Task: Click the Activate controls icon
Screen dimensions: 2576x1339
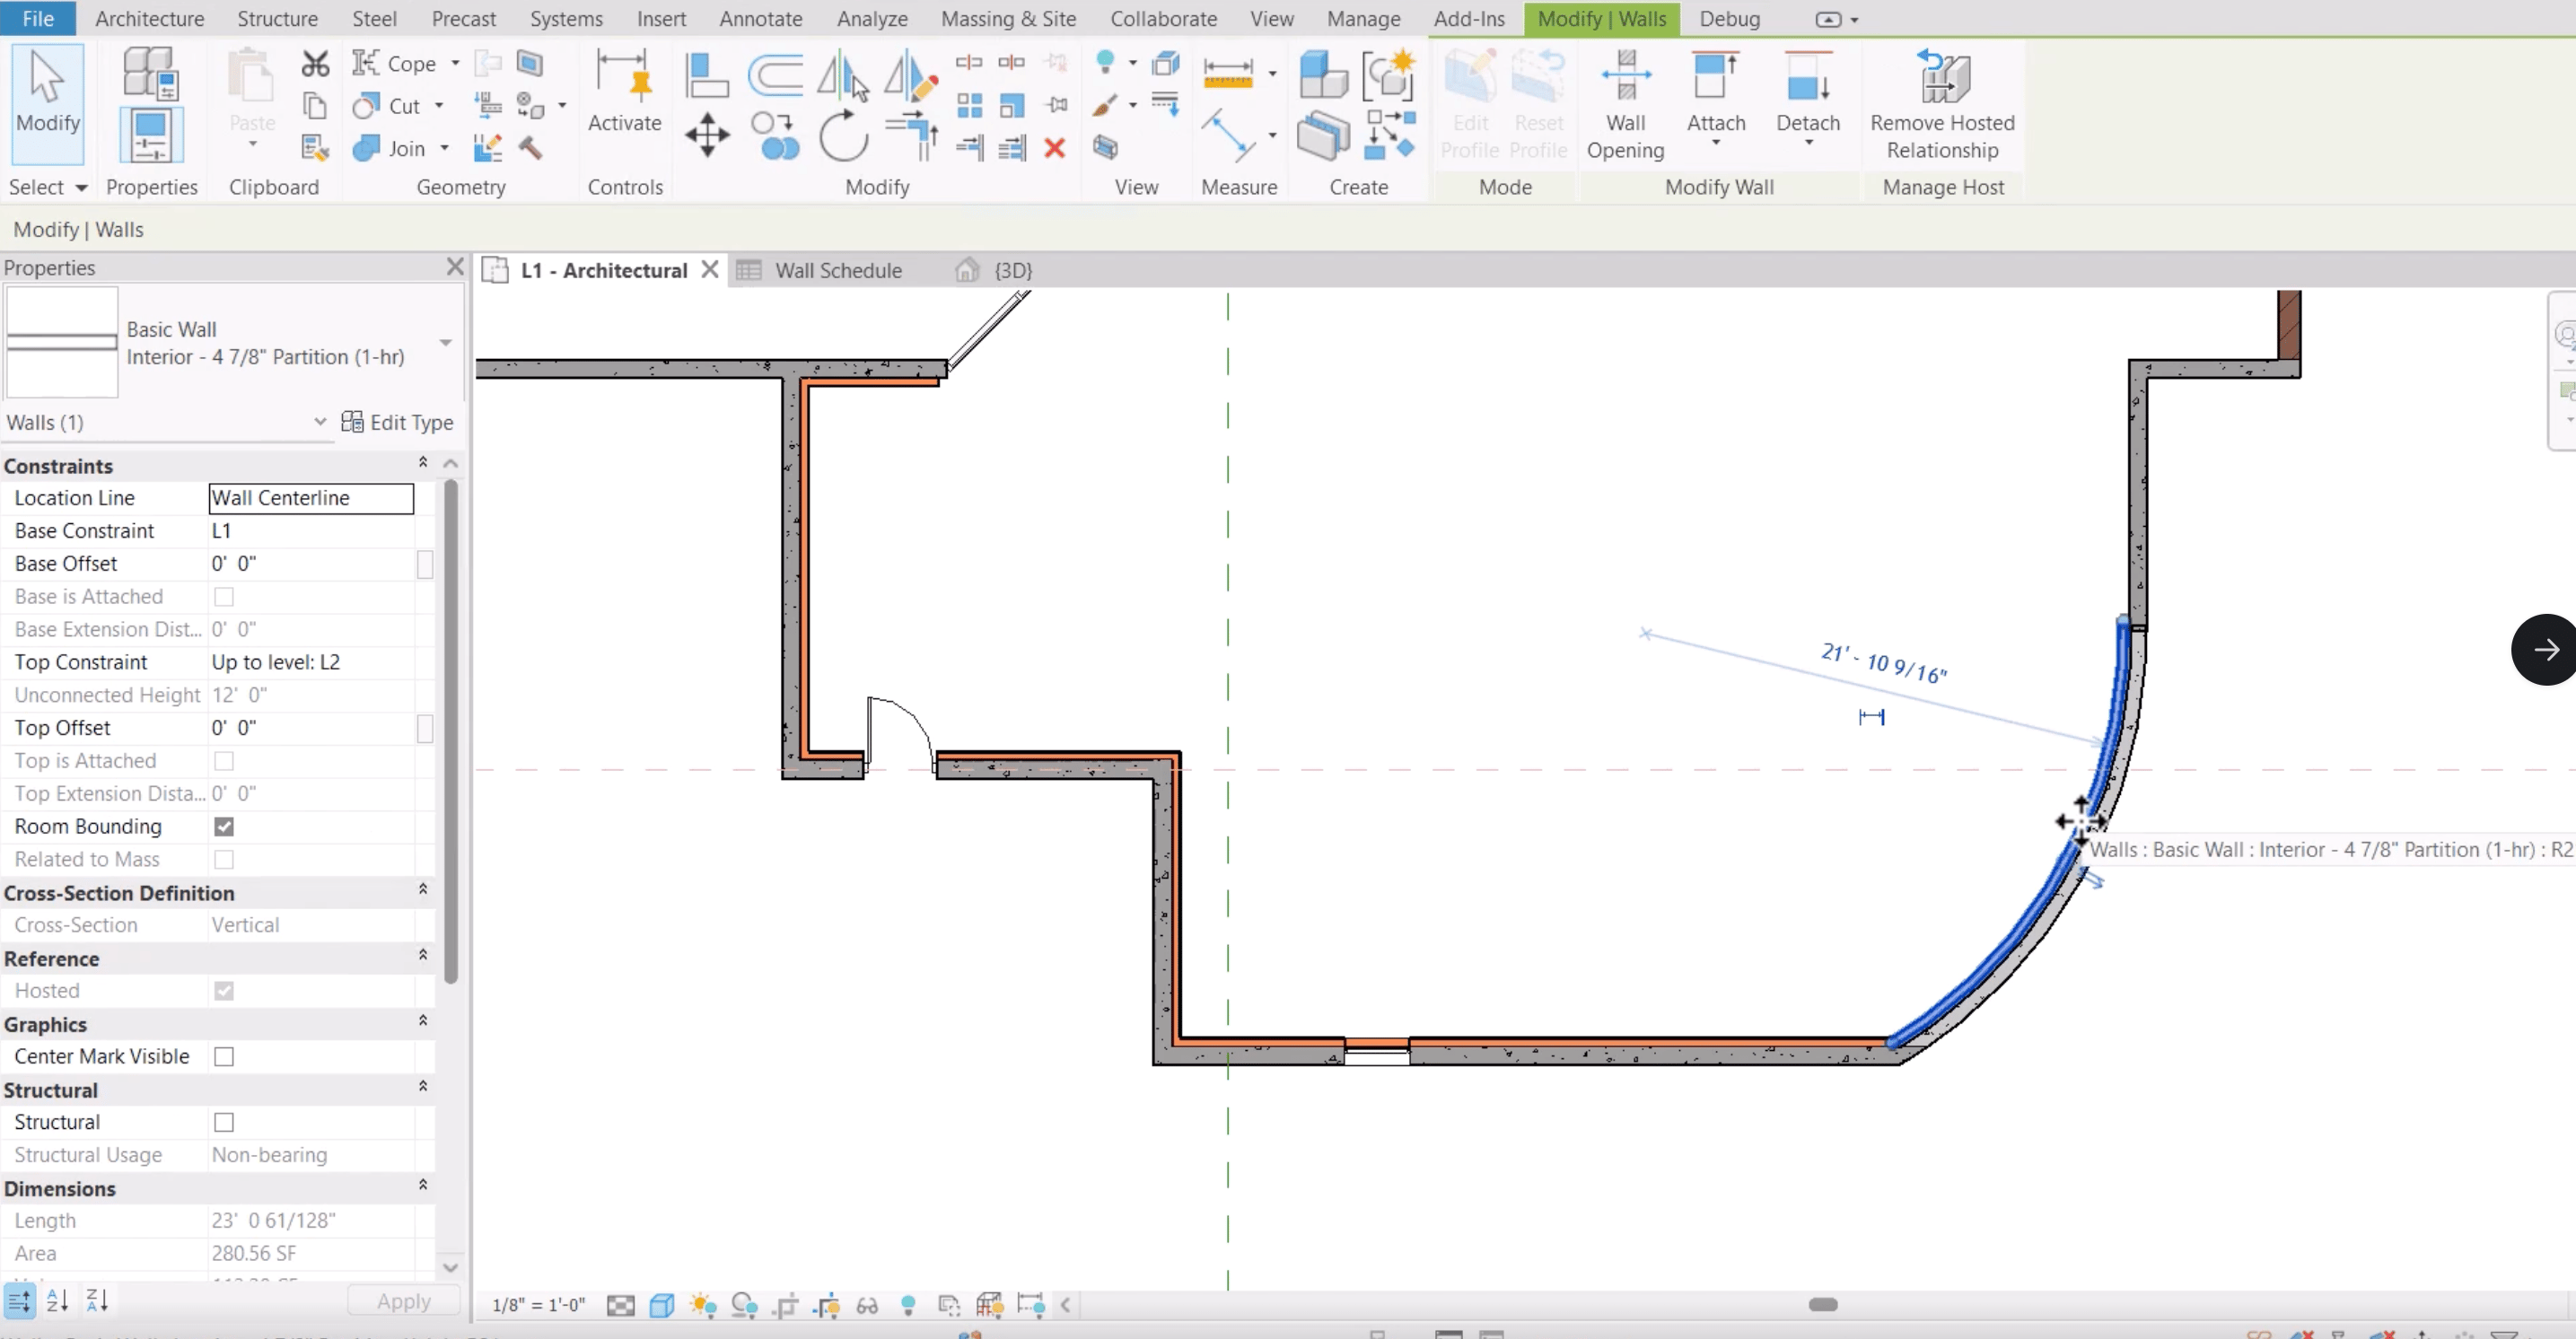Action: pyautogui.click(x=624, y=76)
